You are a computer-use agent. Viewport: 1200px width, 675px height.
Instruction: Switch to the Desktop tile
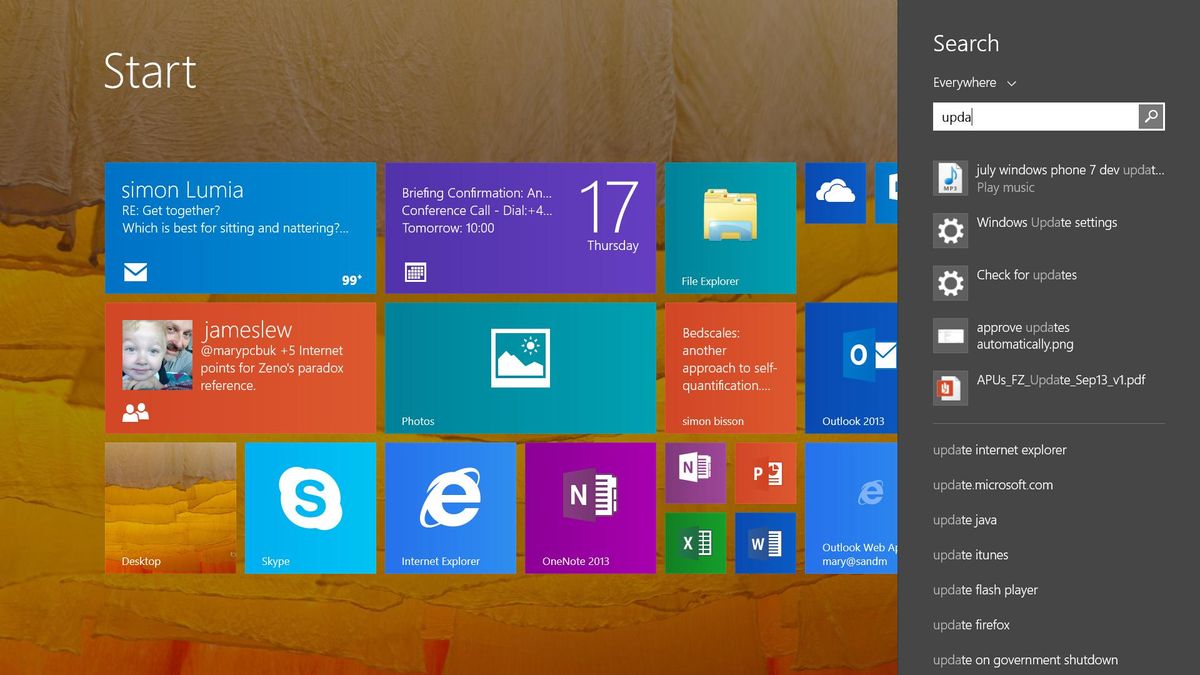click(x=170, y=507)
